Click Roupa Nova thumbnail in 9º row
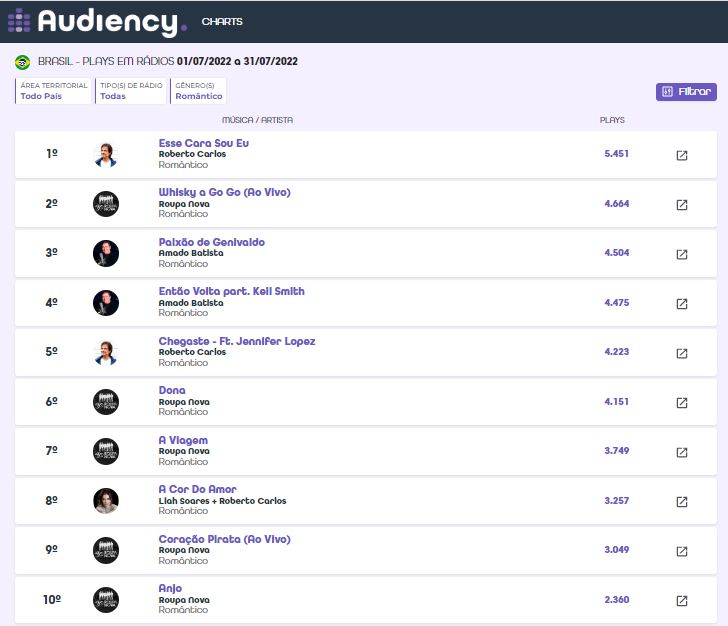 click(106, 550)
